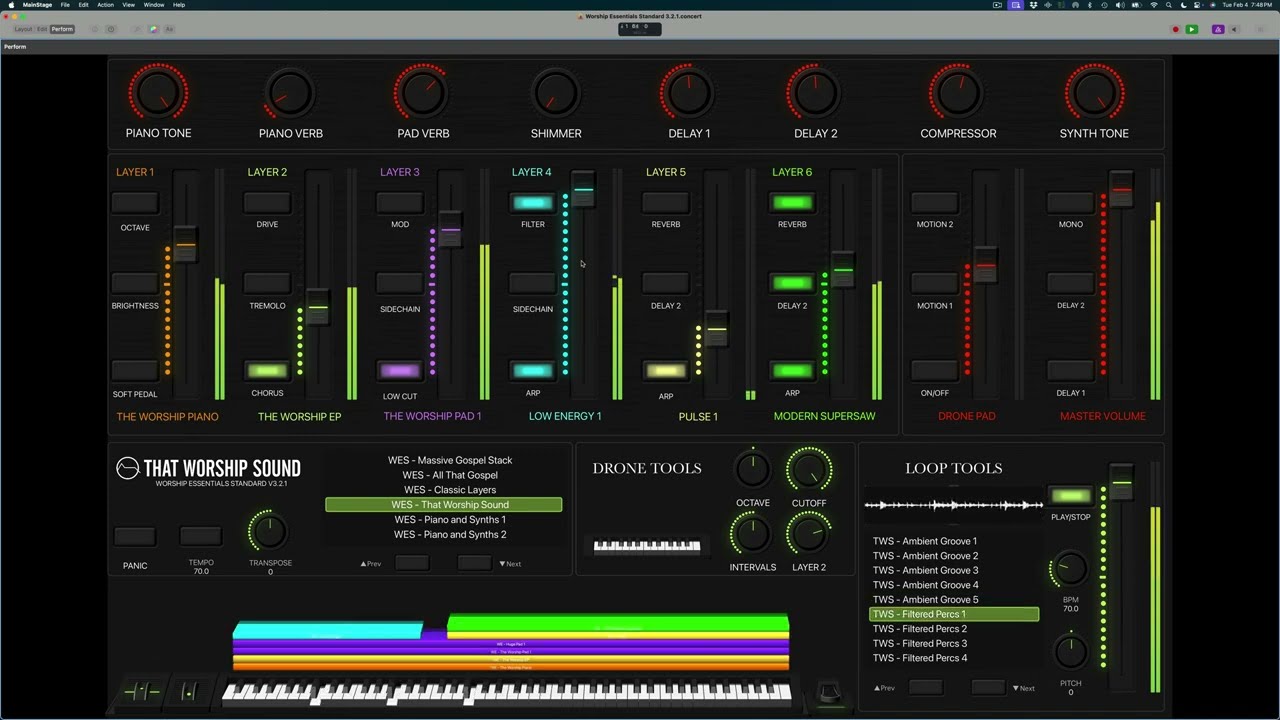Click the PIANO VERB knob
The width and height of the screenshot is (1280, 720).
290,93
